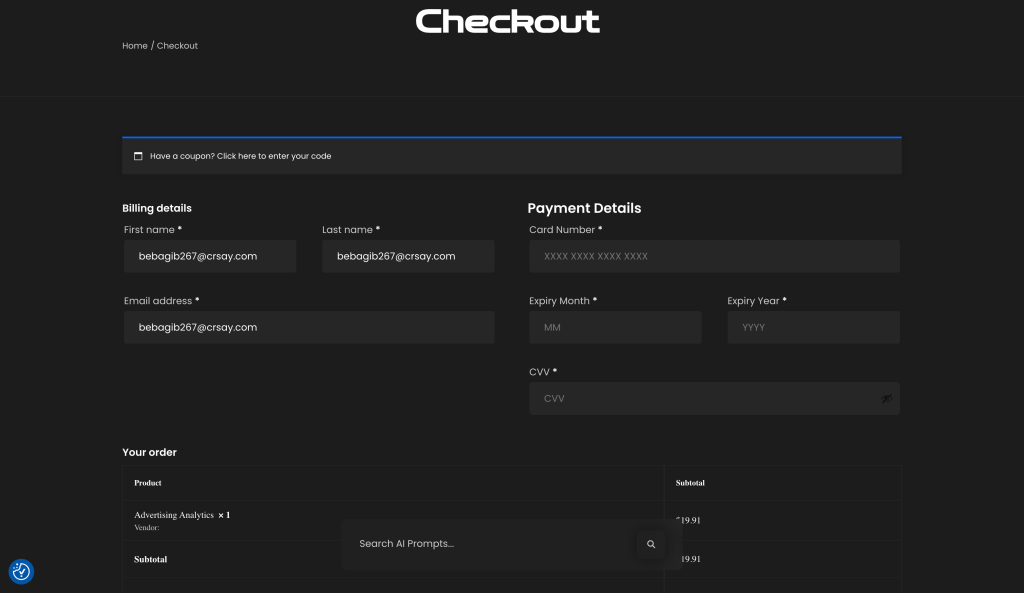Click the large Checkout page title
The height and width of the screenshot is (593, 1024).
(x=508, y=21)
